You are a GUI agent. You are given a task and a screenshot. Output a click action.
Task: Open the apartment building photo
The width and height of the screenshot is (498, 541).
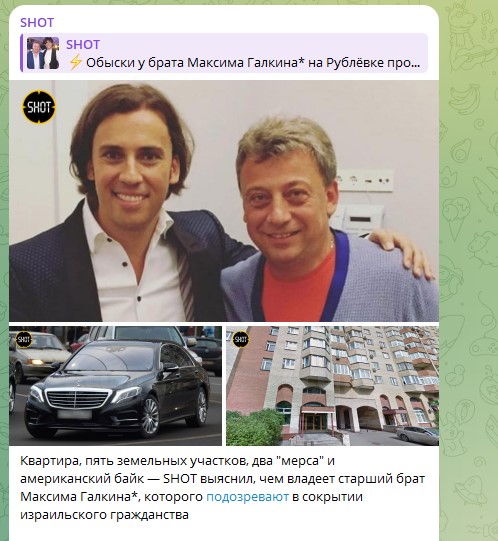tap(332, 386)
